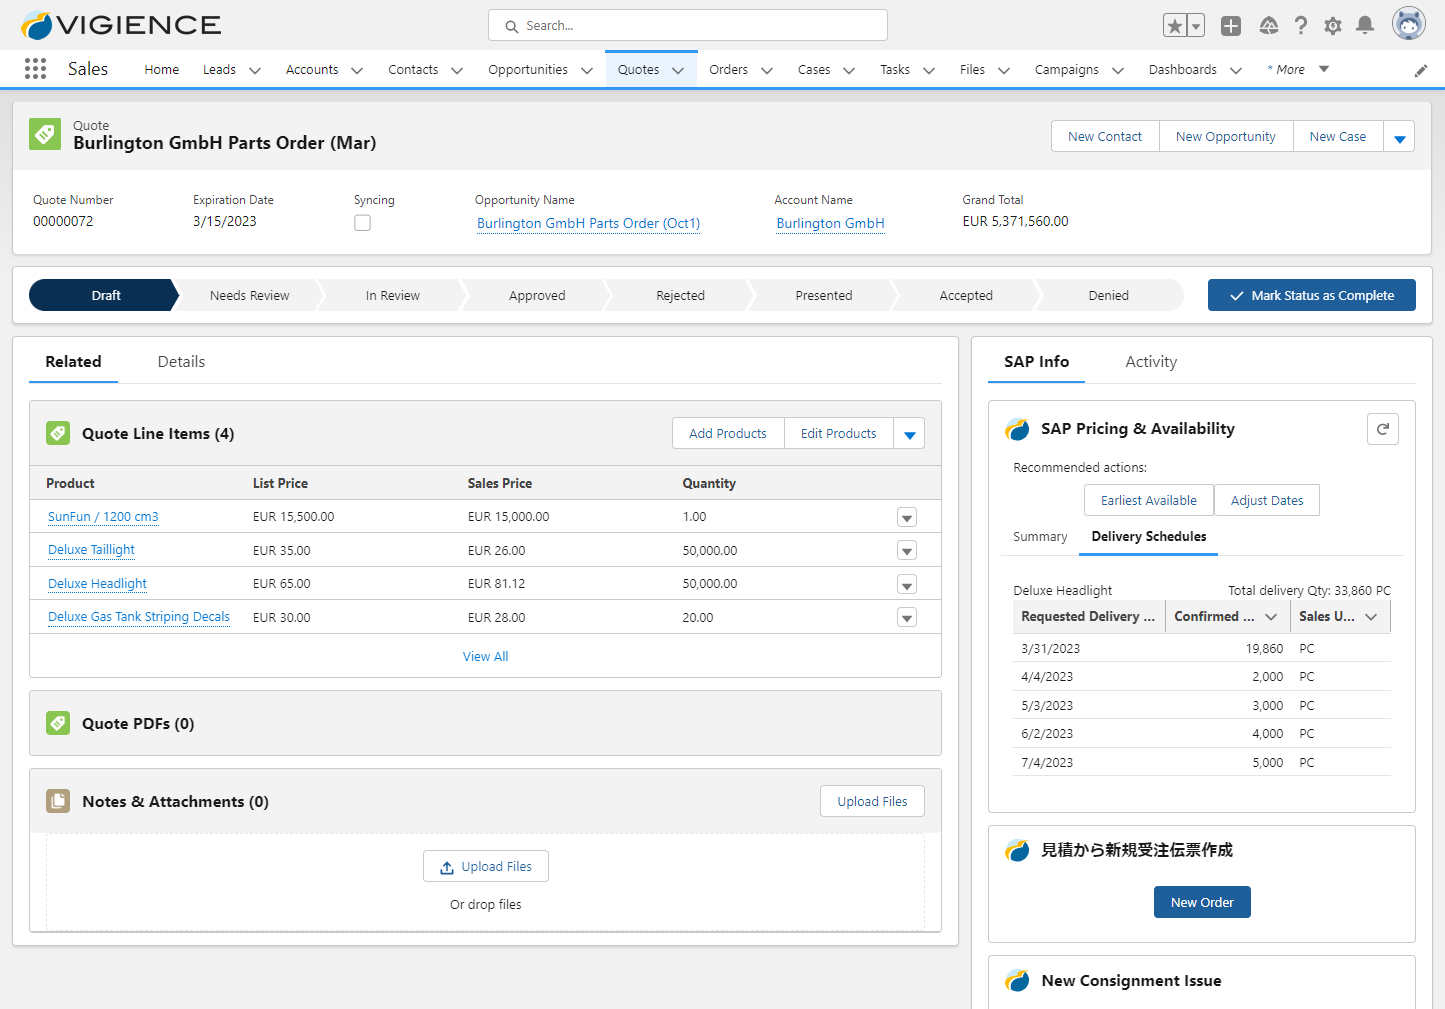
Task: Click the Favorites star icon
Action: click(1175, 26)
